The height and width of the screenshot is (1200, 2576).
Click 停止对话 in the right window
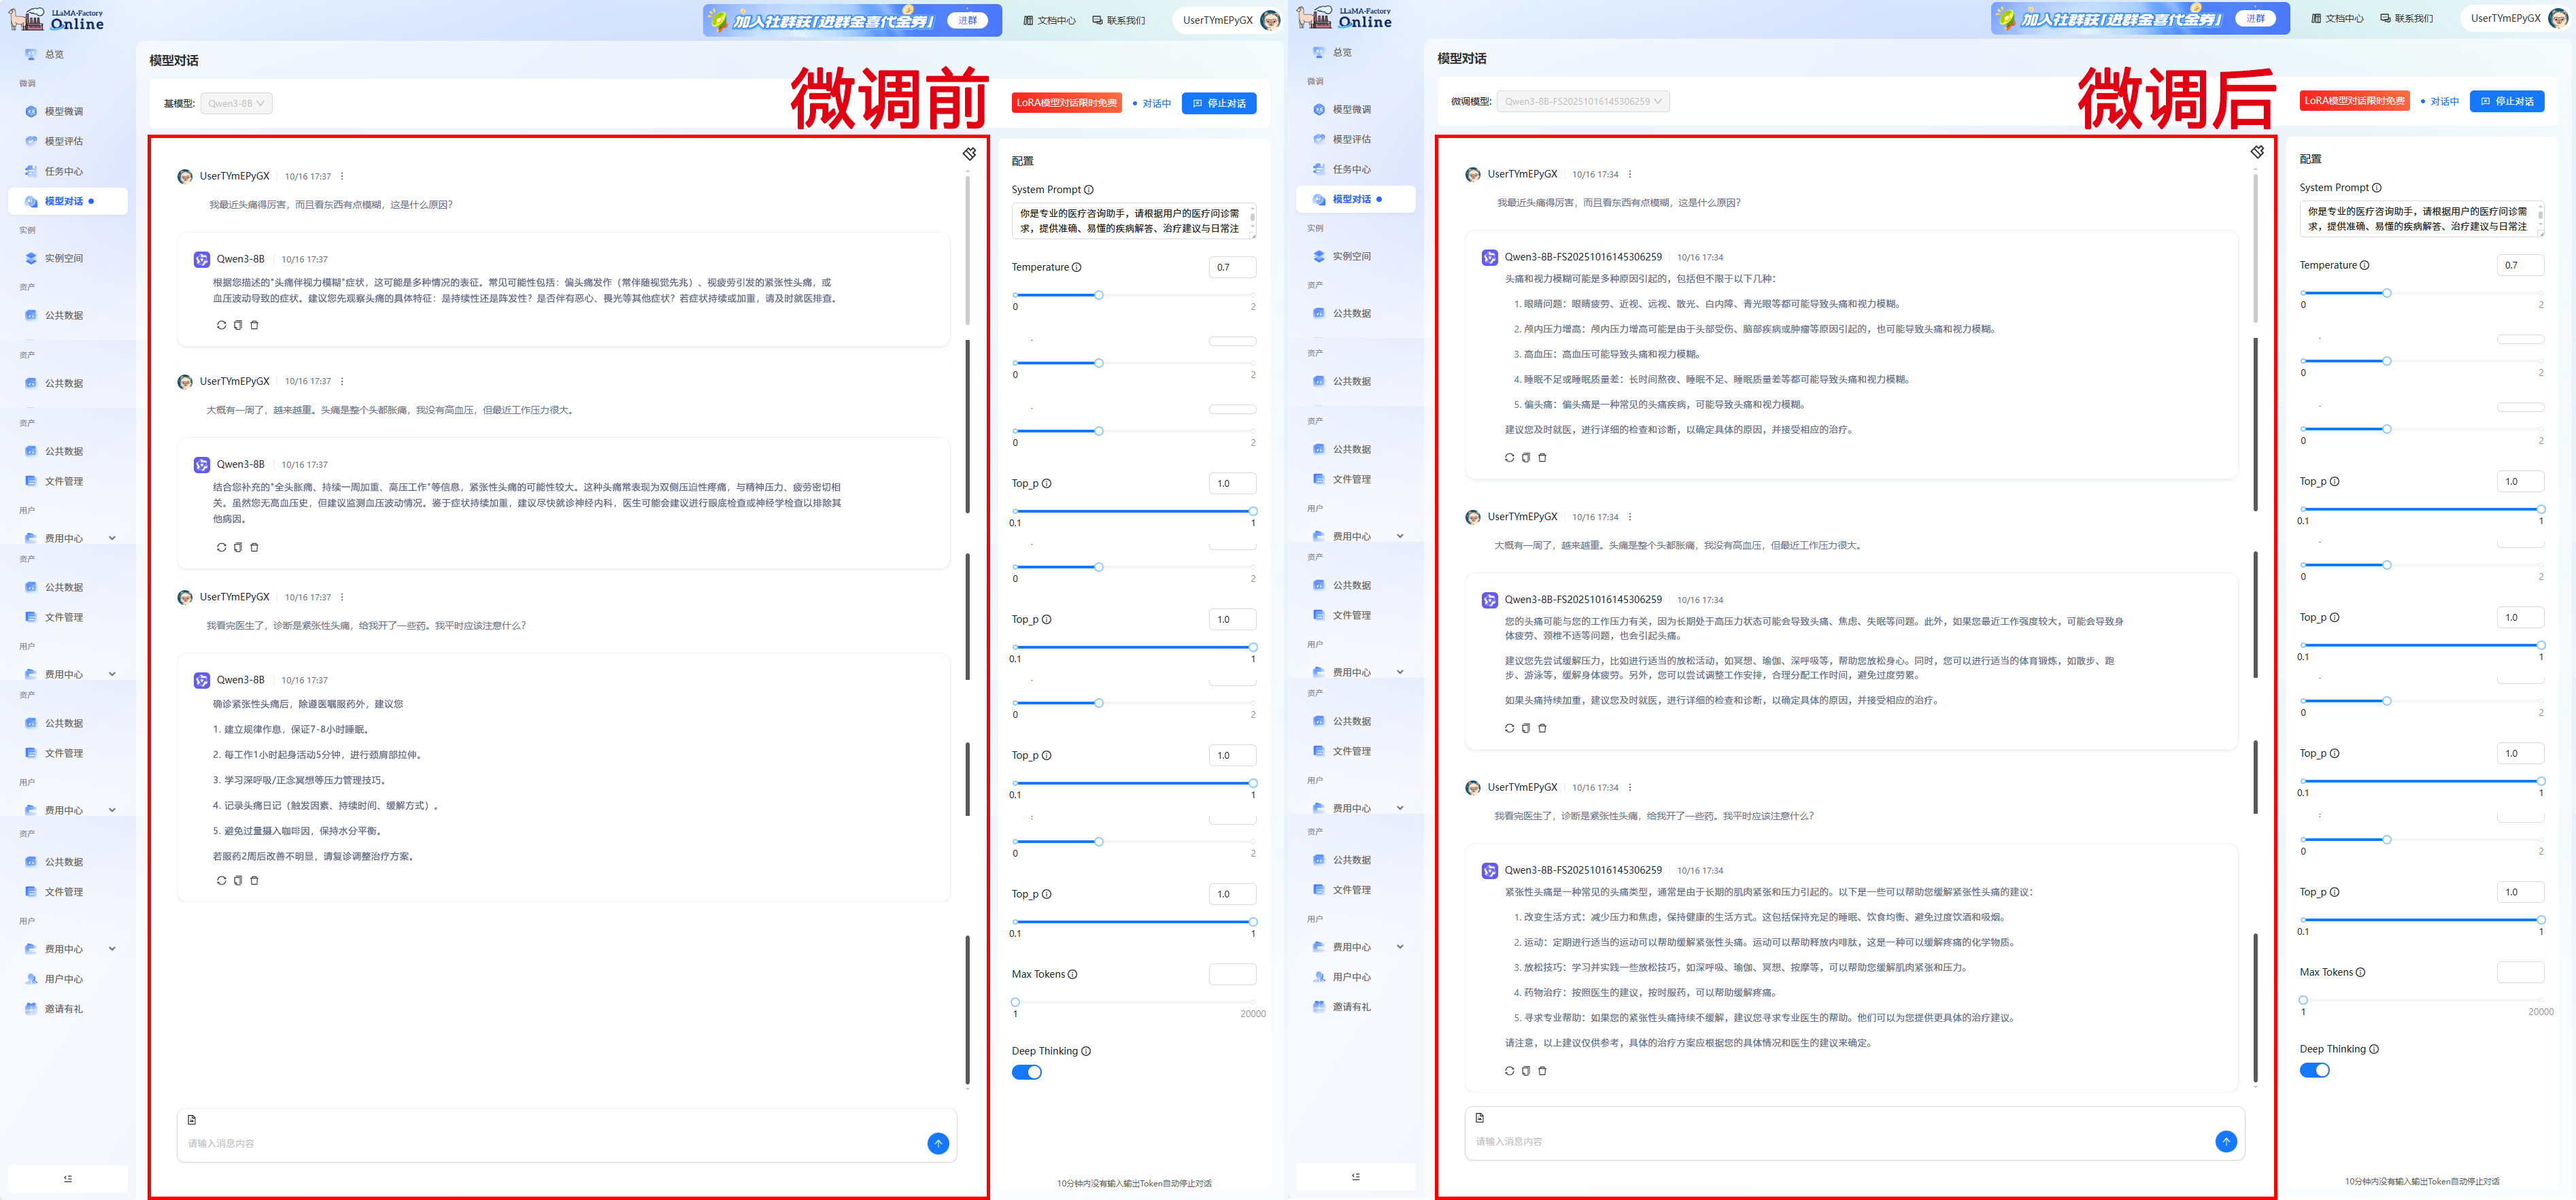click(2507, 101)
